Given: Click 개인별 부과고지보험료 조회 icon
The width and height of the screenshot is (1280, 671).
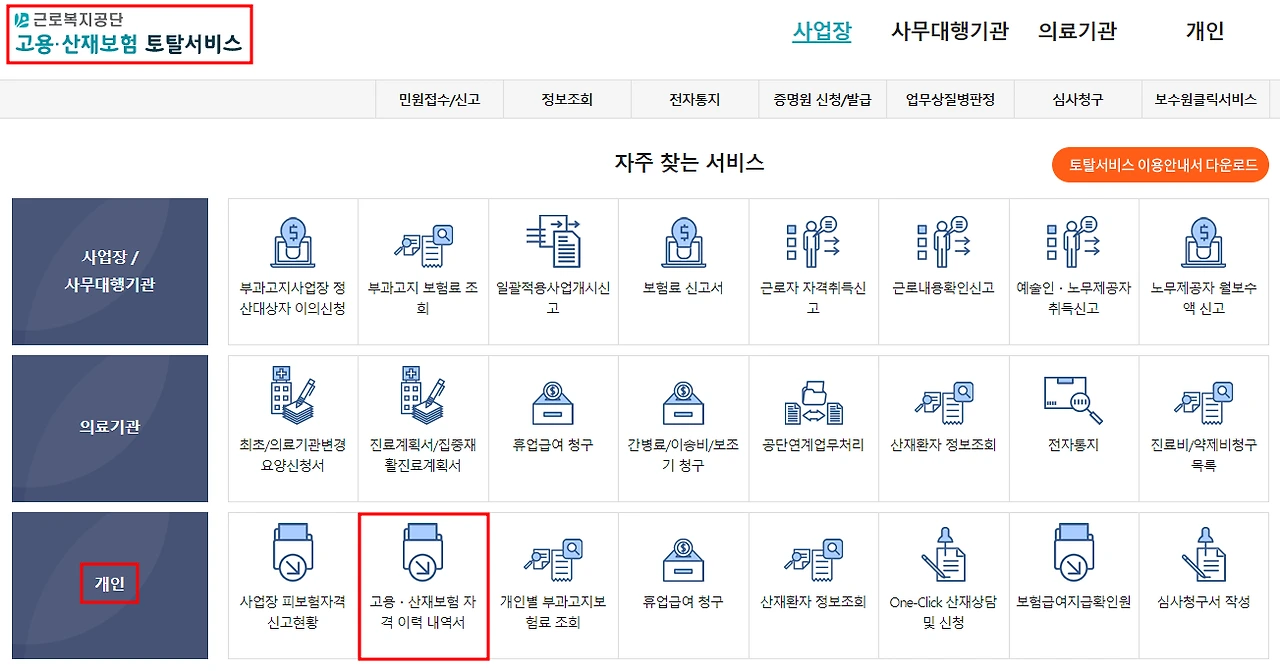Looking at the screenshot, I should tap(553, 585).
